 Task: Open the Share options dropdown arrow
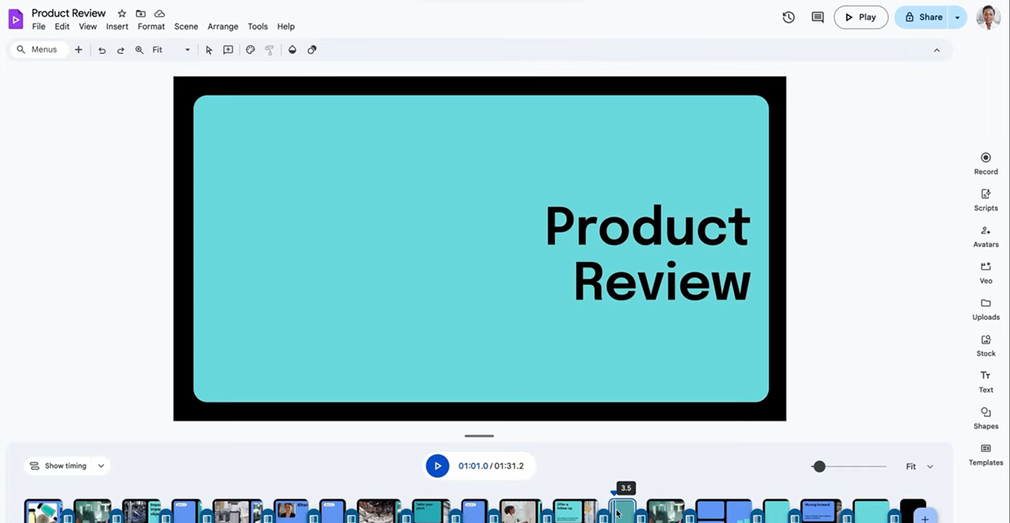tap(958, 17)
